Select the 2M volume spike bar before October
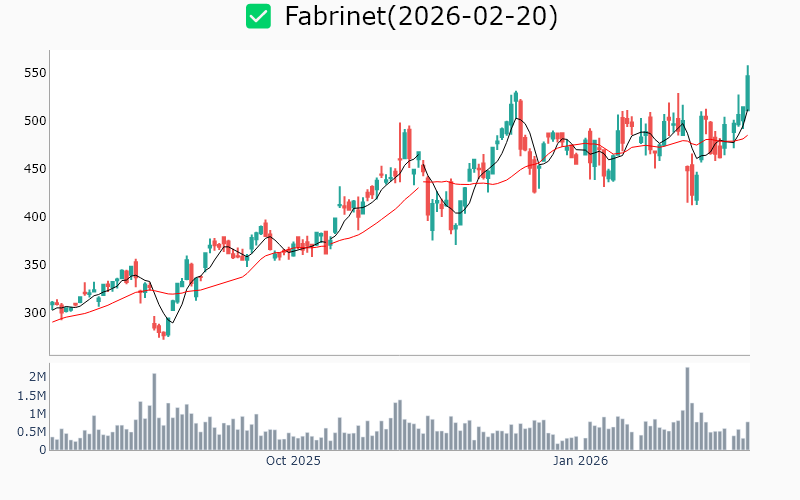 [154, 412]
